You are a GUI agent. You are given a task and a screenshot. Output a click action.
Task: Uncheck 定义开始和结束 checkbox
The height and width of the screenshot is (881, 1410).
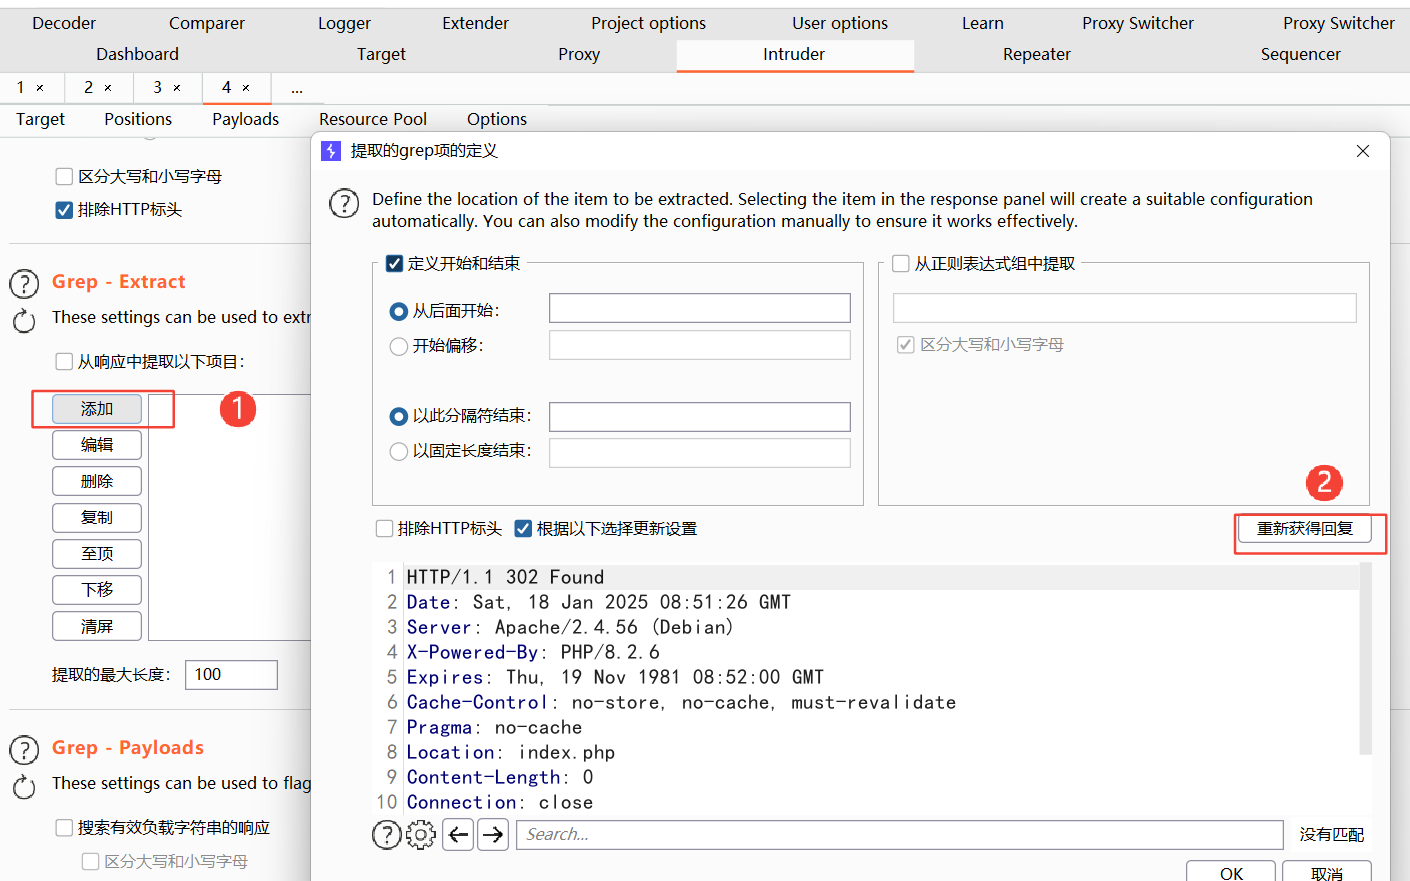pyautogui.click(x=395, y=264)
